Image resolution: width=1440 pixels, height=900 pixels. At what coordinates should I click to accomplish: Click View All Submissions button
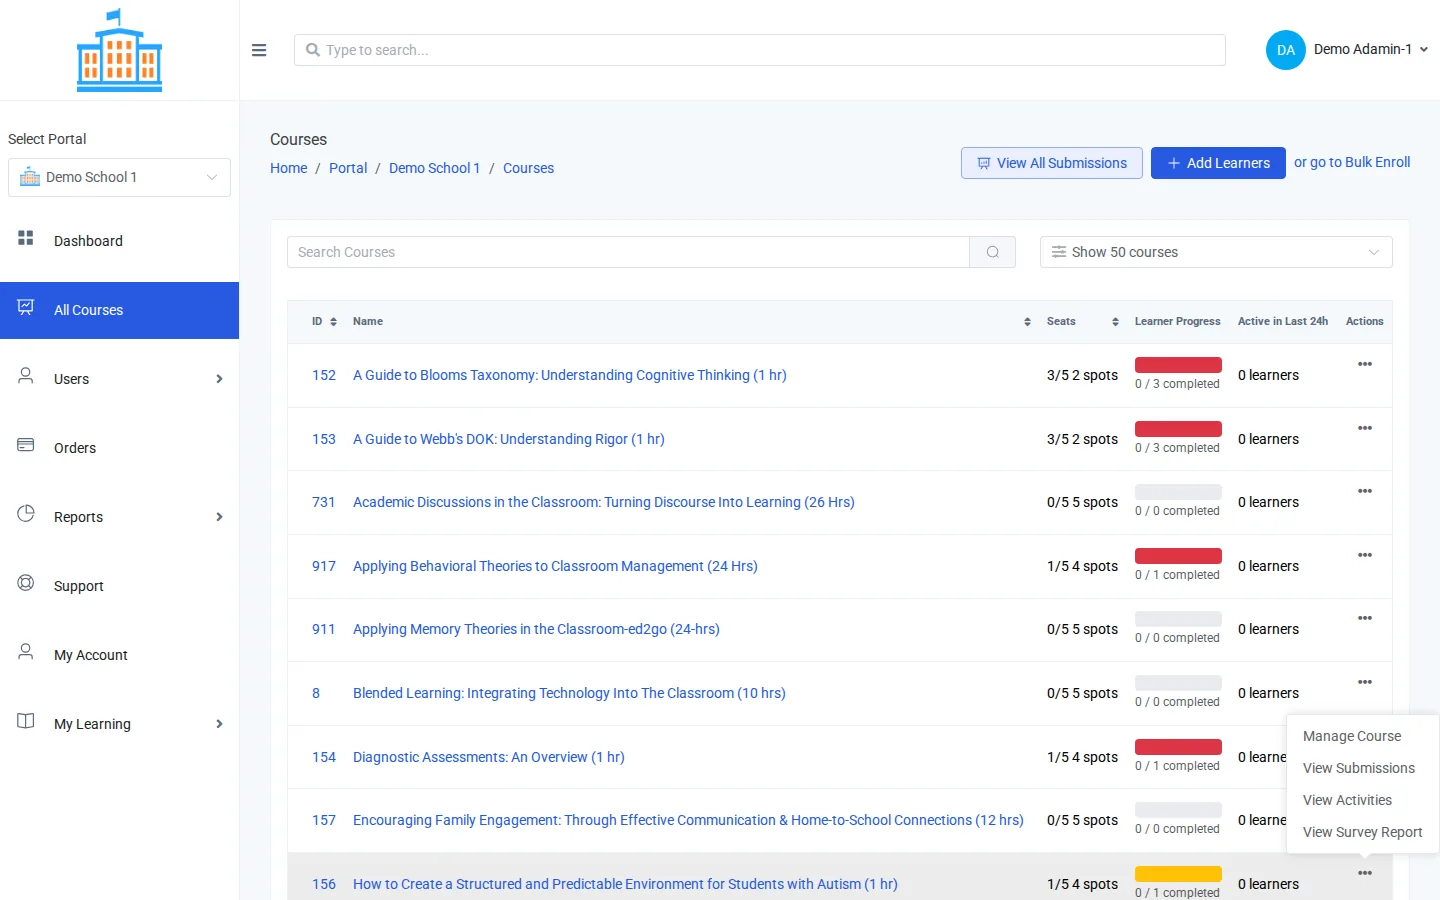coord(1052,163)
